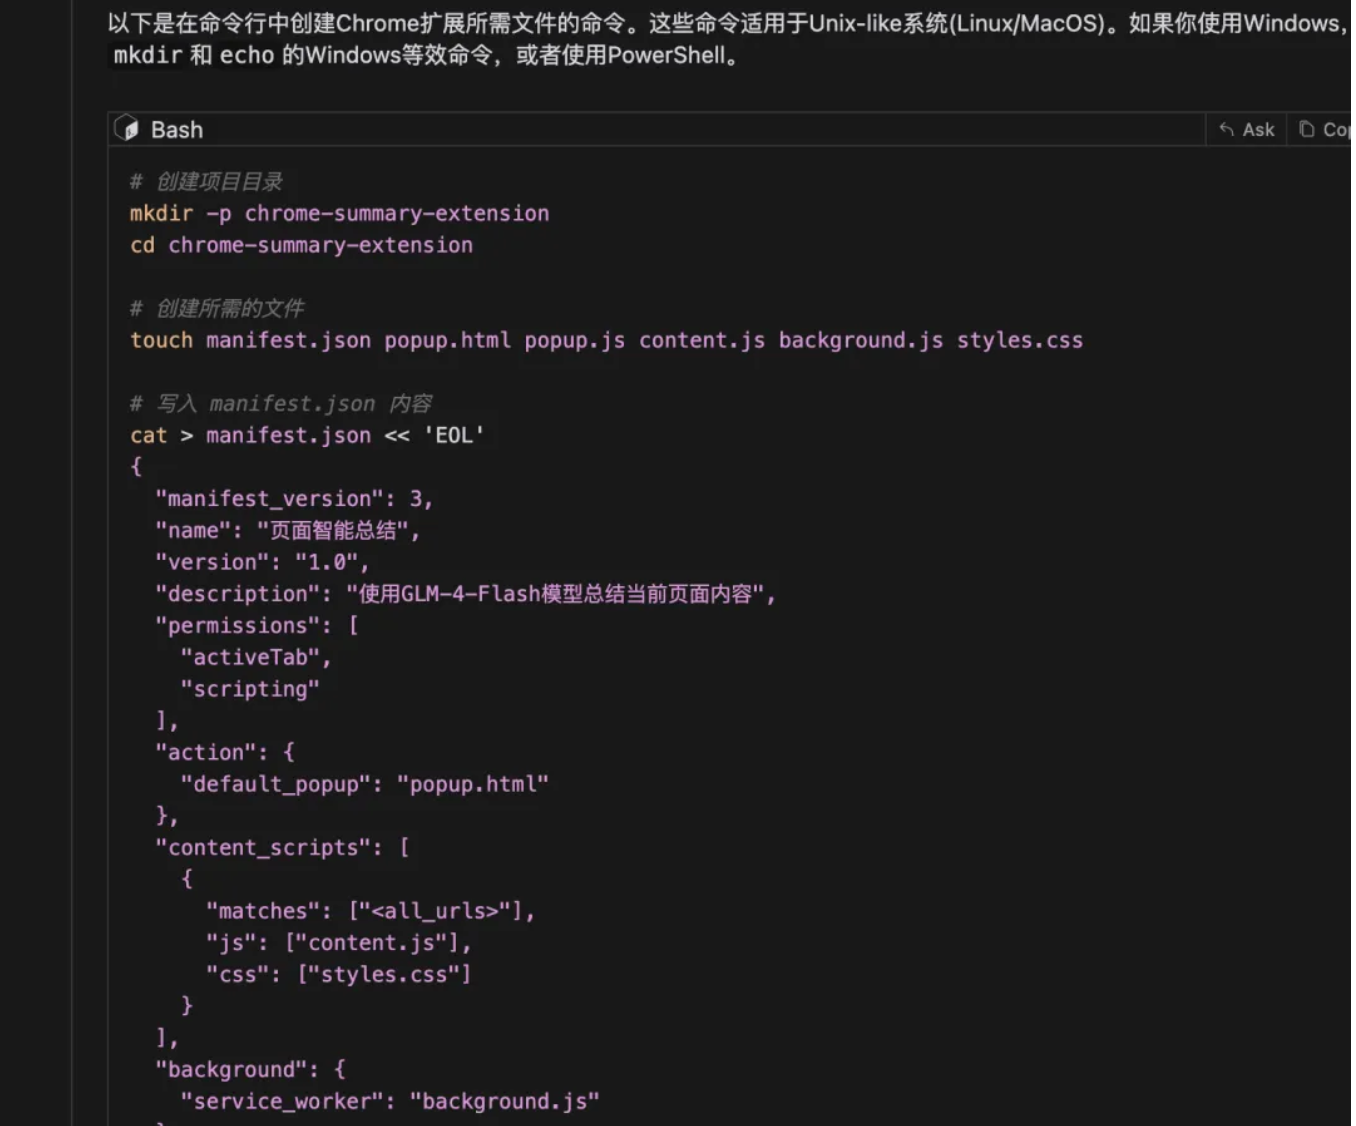Click the "version": "1.0" line
Viewport: 1356px width, 1126px height.
(262, 562)
